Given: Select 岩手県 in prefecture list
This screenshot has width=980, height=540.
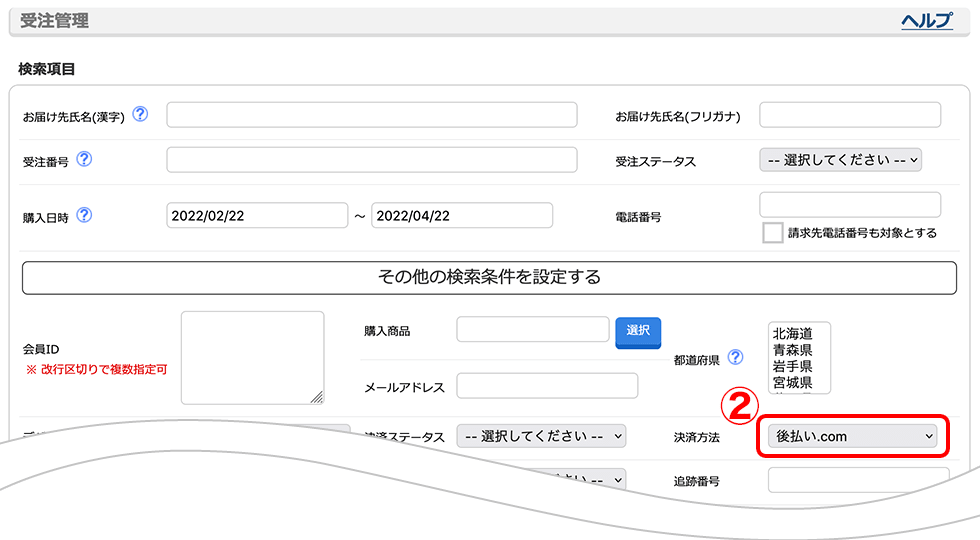Looking at the screenshot, I should (792, 366).
